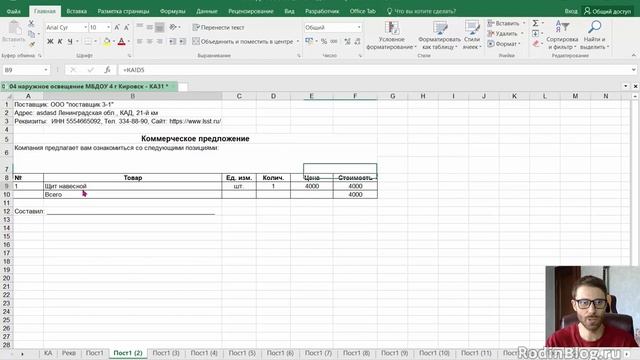Decrease decimal places icon
The height and width of the screenshot is (360, 640).
[x=358, y=41]
